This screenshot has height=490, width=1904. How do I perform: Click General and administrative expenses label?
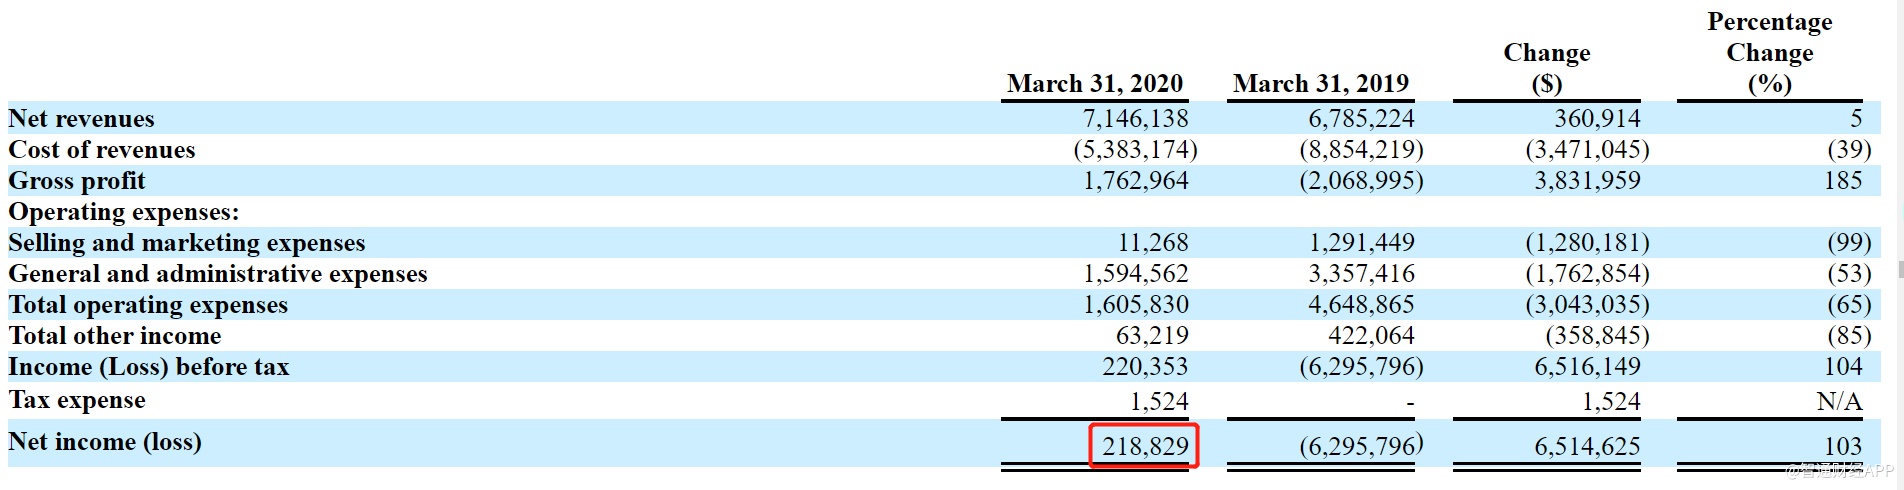tap(218, 274)
